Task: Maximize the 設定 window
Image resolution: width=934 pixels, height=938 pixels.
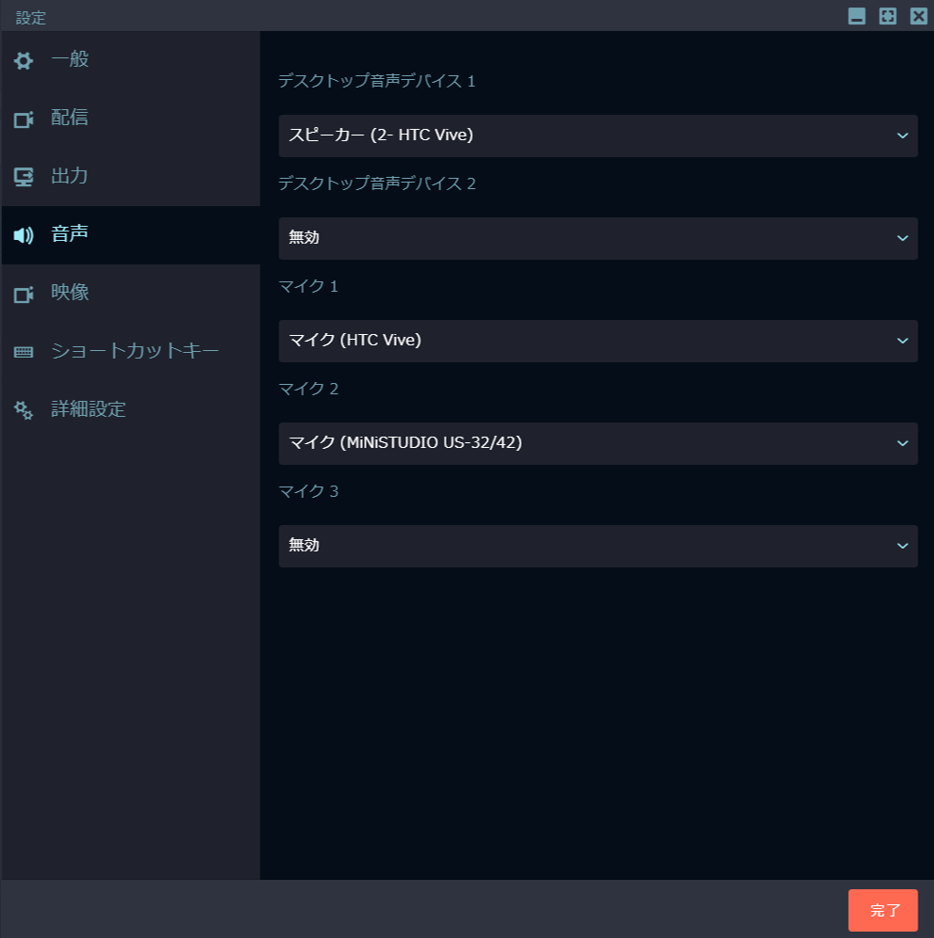Action: click(x=887, y=16)
